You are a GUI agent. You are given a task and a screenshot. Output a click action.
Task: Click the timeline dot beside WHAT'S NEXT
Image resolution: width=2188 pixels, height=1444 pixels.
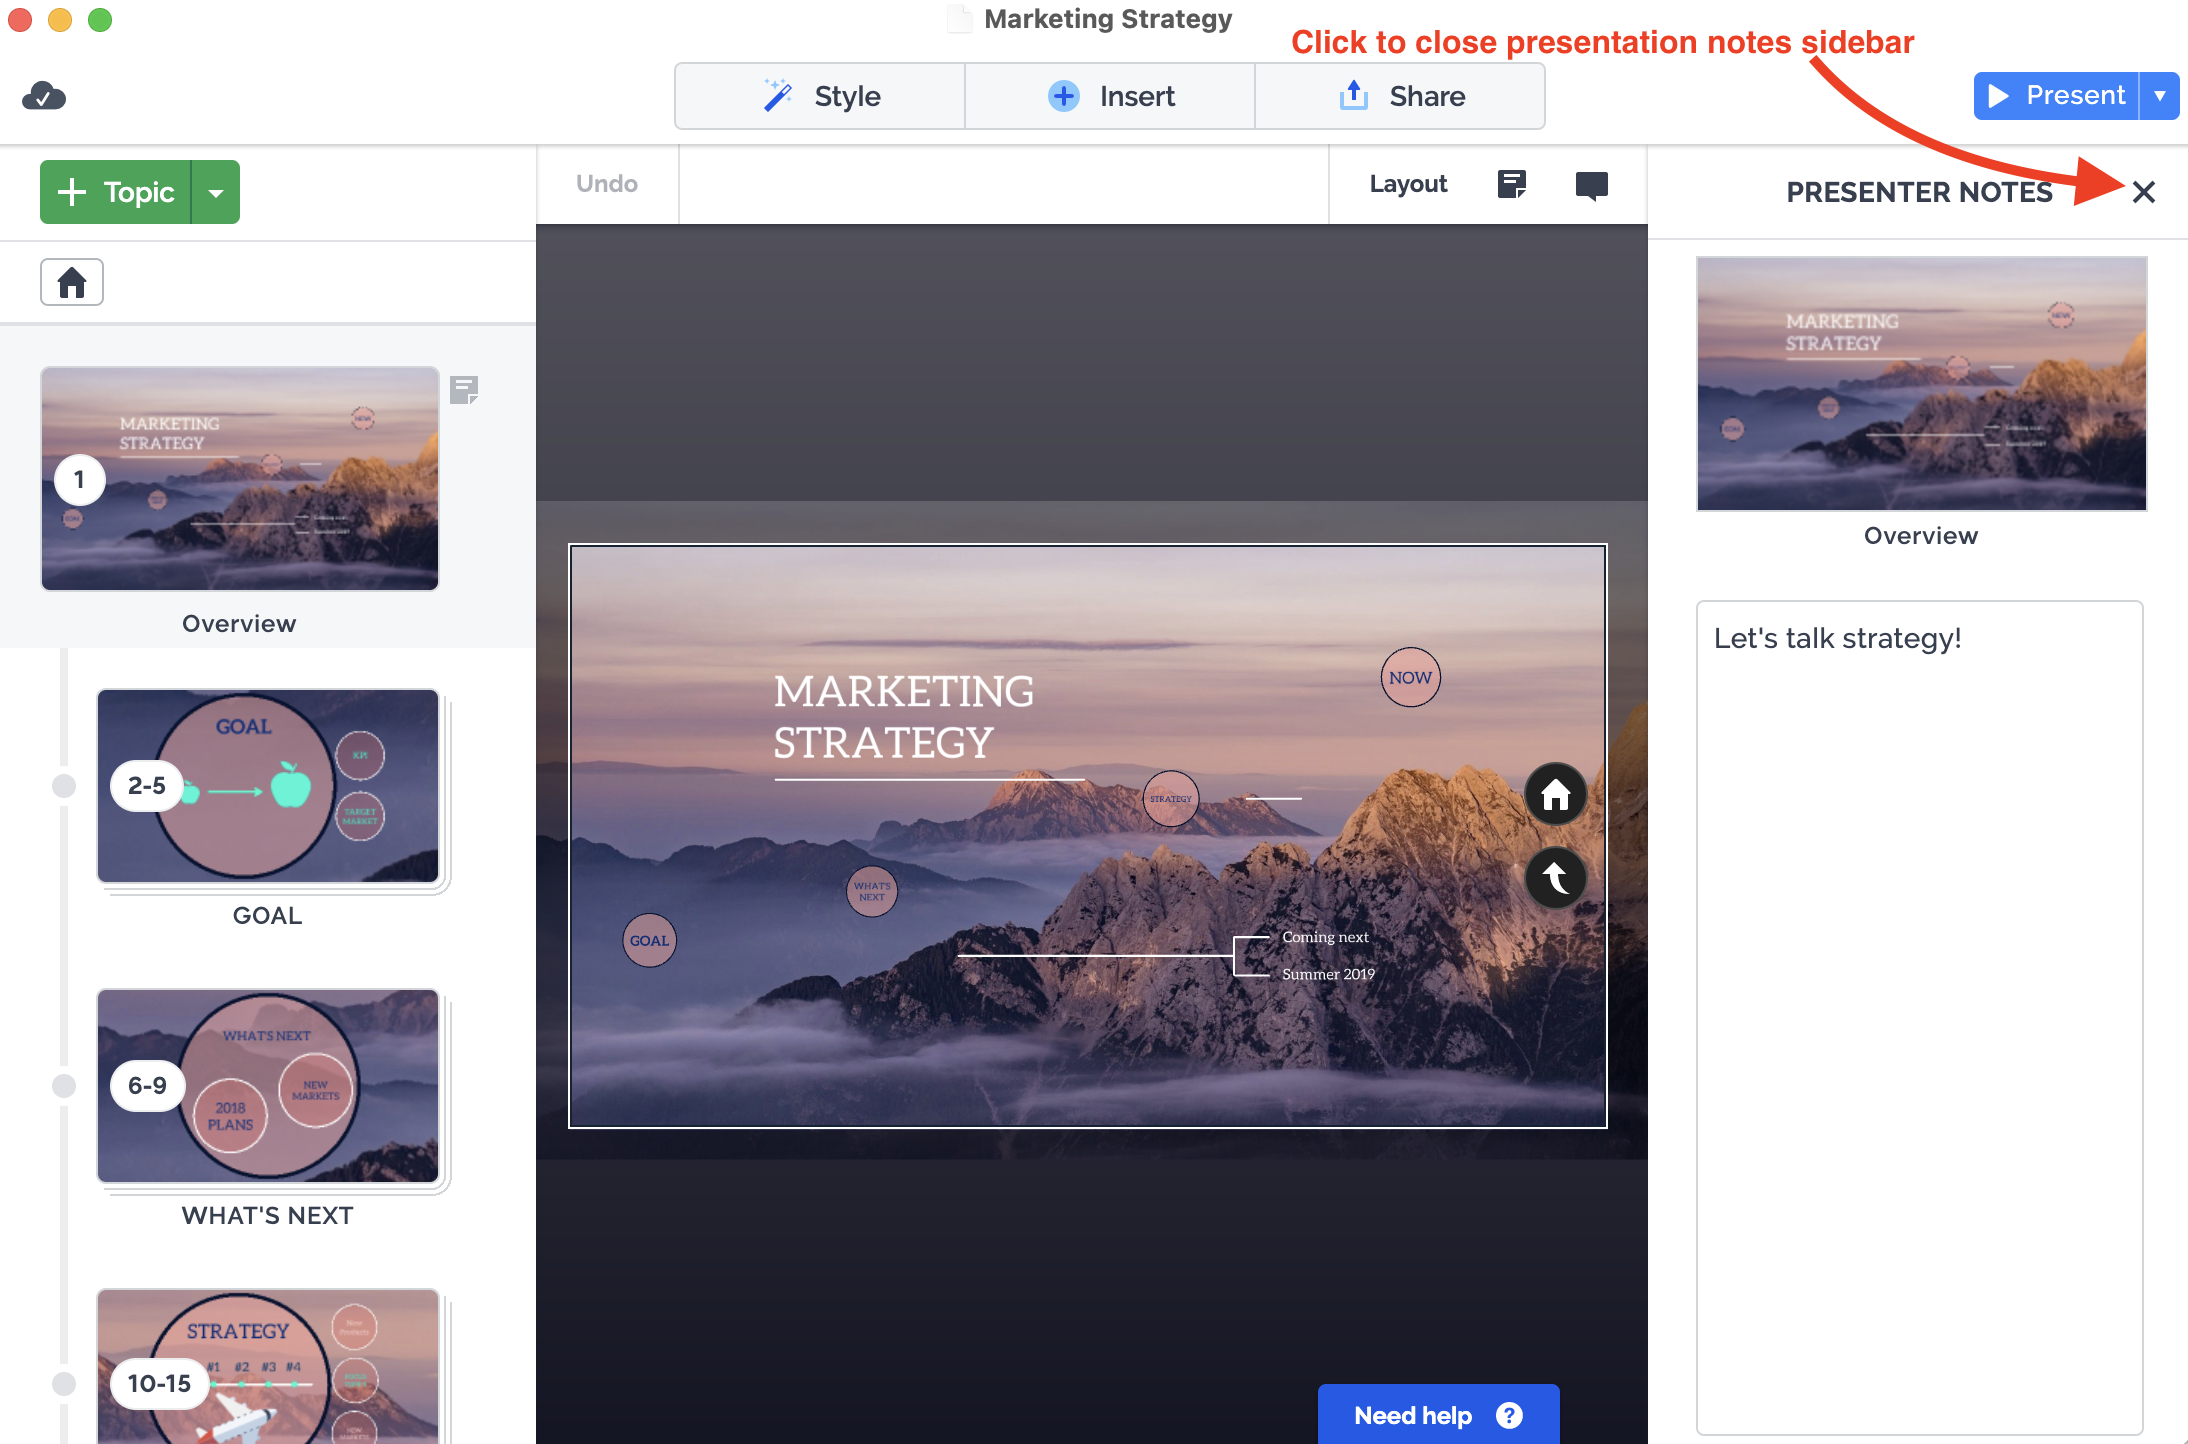(64, 1086)
